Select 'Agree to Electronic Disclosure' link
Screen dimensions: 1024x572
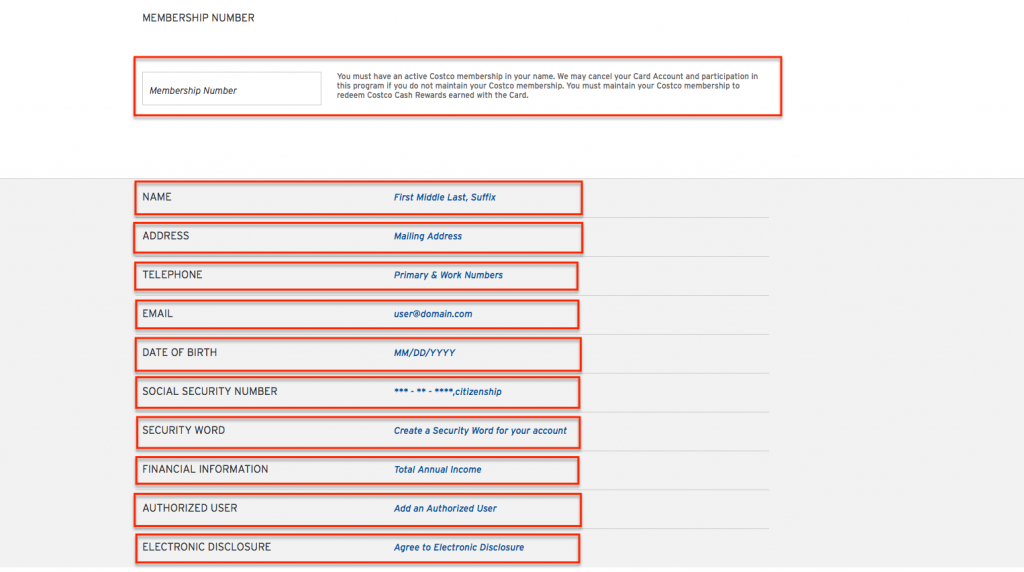pos(458,548)
